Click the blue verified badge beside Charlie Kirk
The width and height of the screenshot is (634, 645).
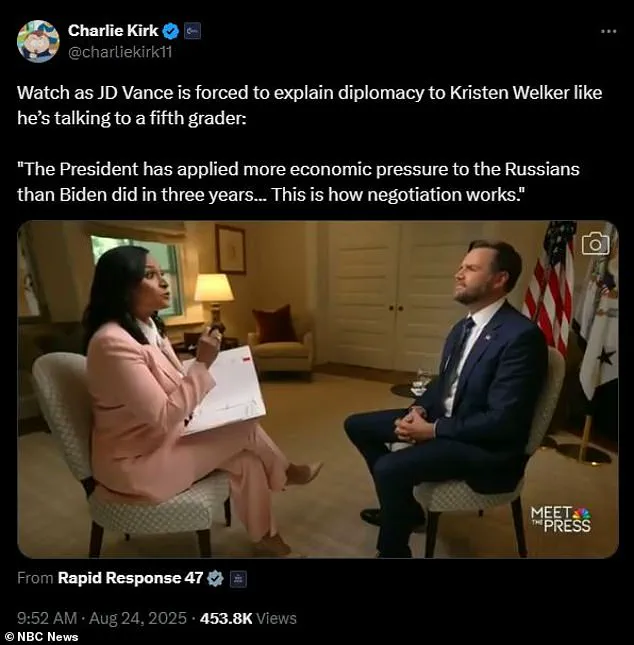[x=171, y=31]
